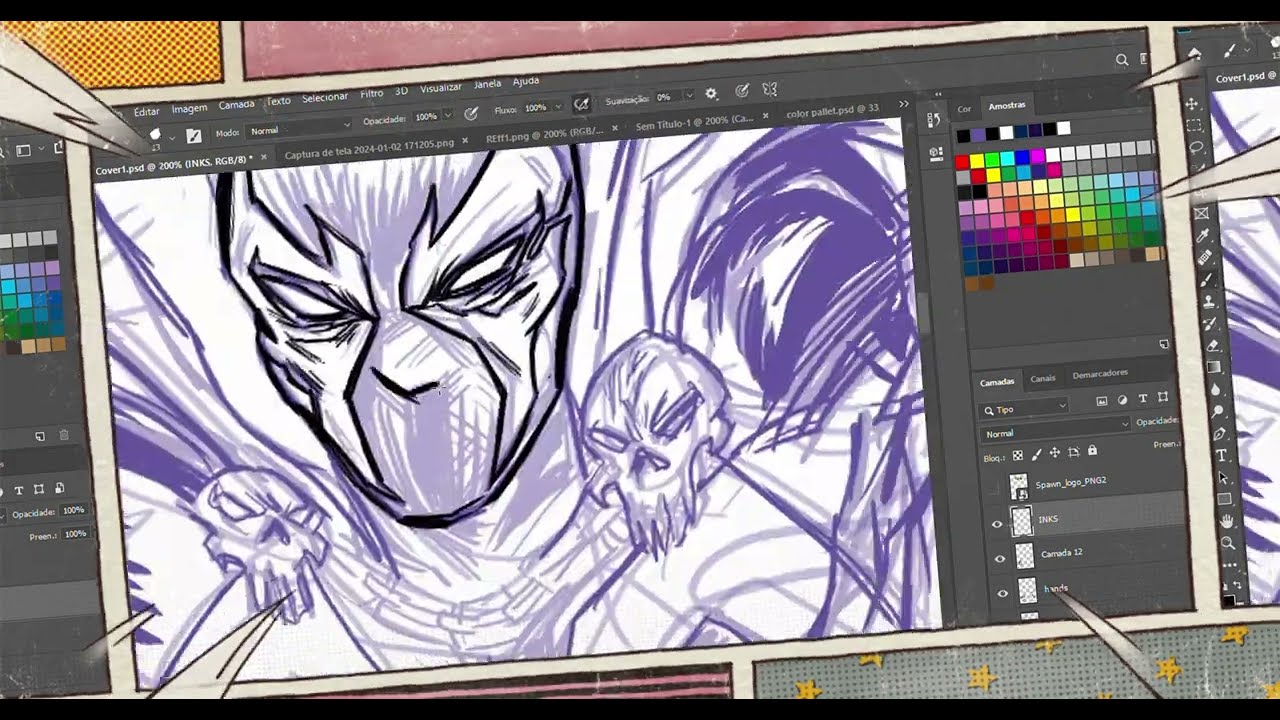This screenshot has height=720, width=1280.
Task: Toggle lock transparent pixels
Action: [x=1018, y=455]
